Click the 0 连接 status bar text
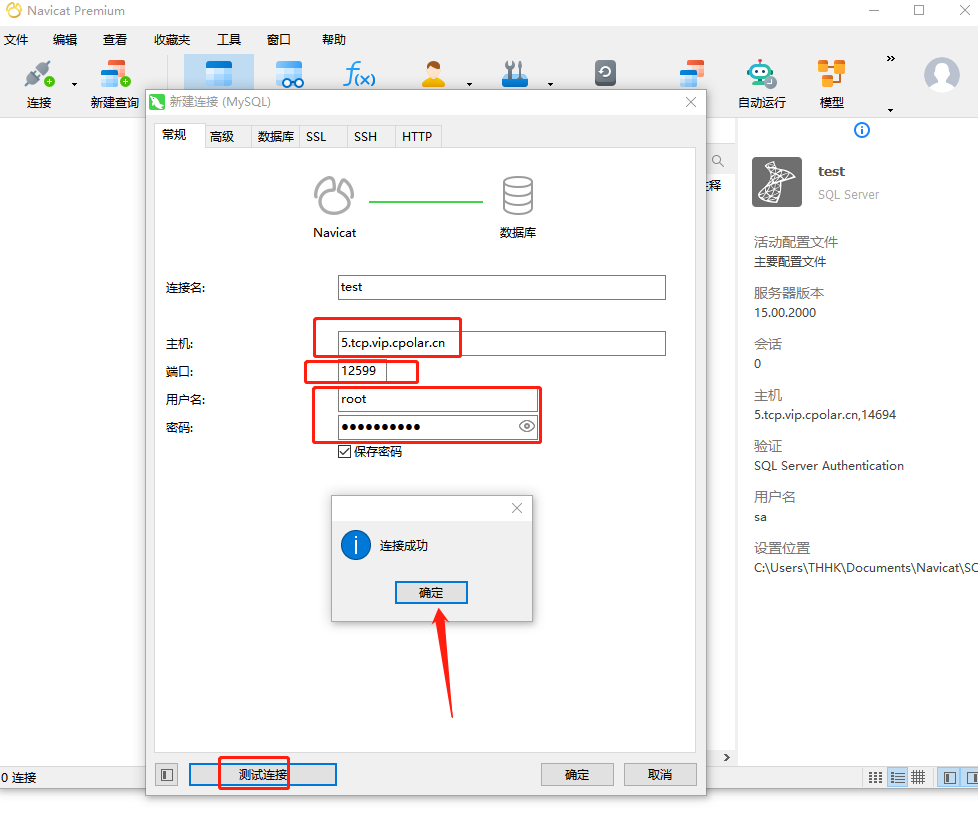 [x=19, y=778]
